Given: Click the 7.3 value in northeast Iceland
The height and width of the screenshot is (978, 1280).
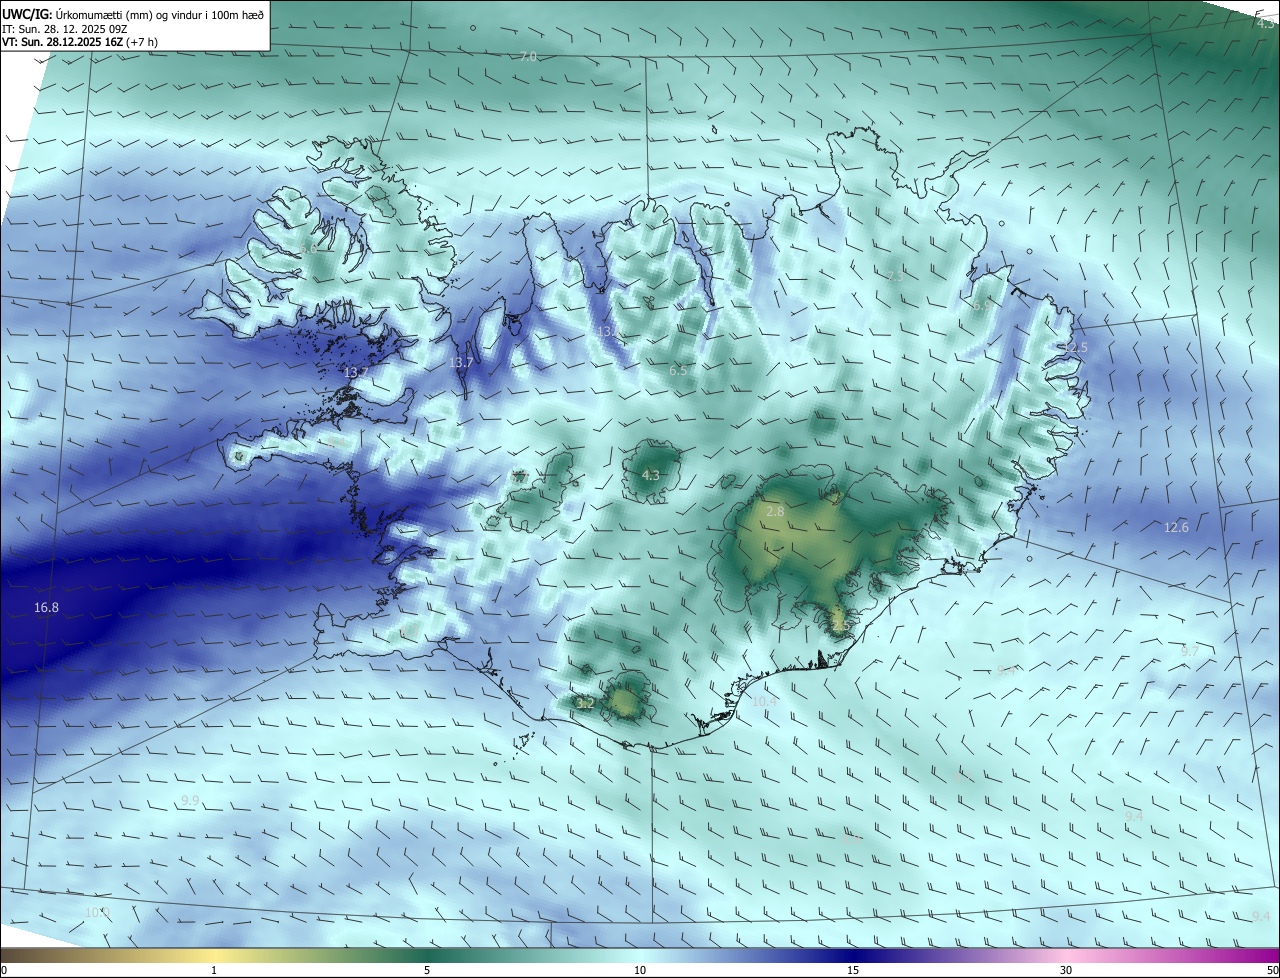Looking at the screenshot, I should click(895, 276).
